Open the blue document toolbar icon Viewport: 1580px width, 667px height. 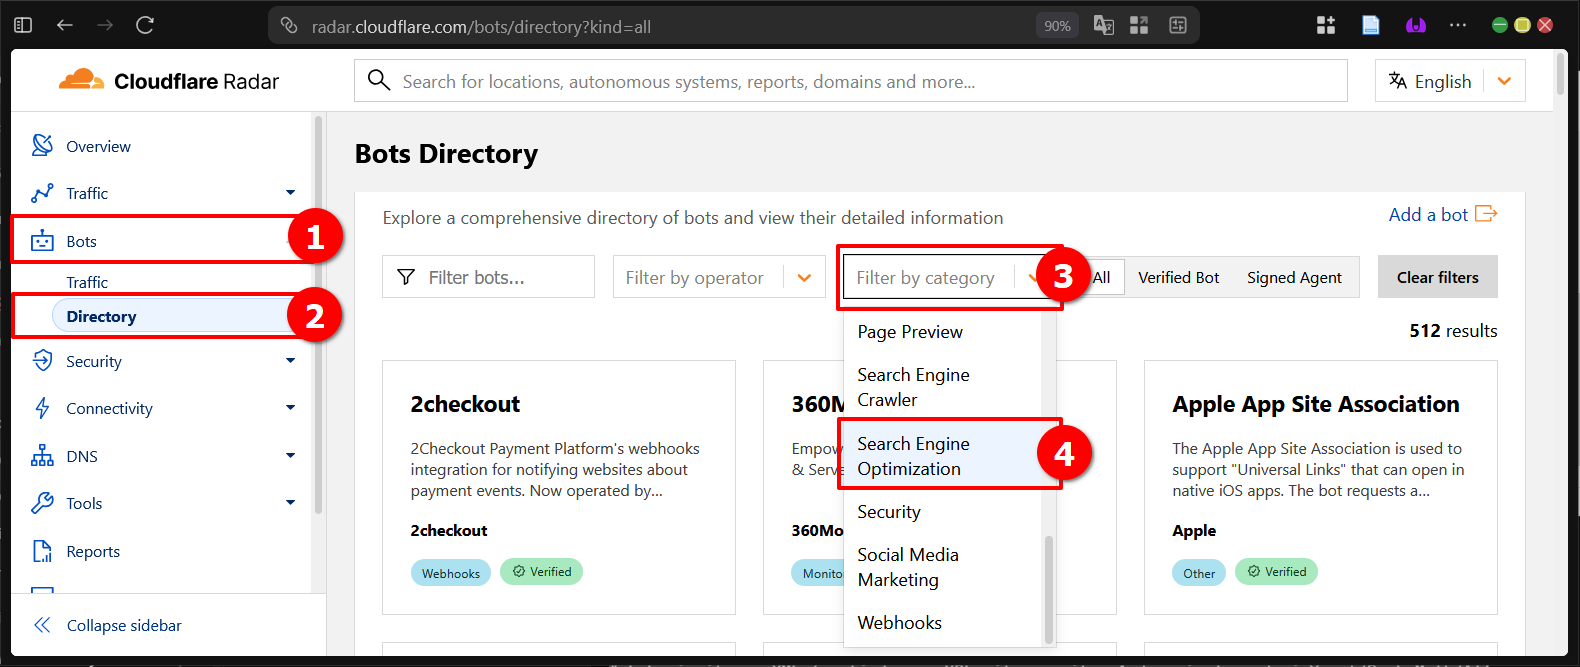(x=1371, y=25)
